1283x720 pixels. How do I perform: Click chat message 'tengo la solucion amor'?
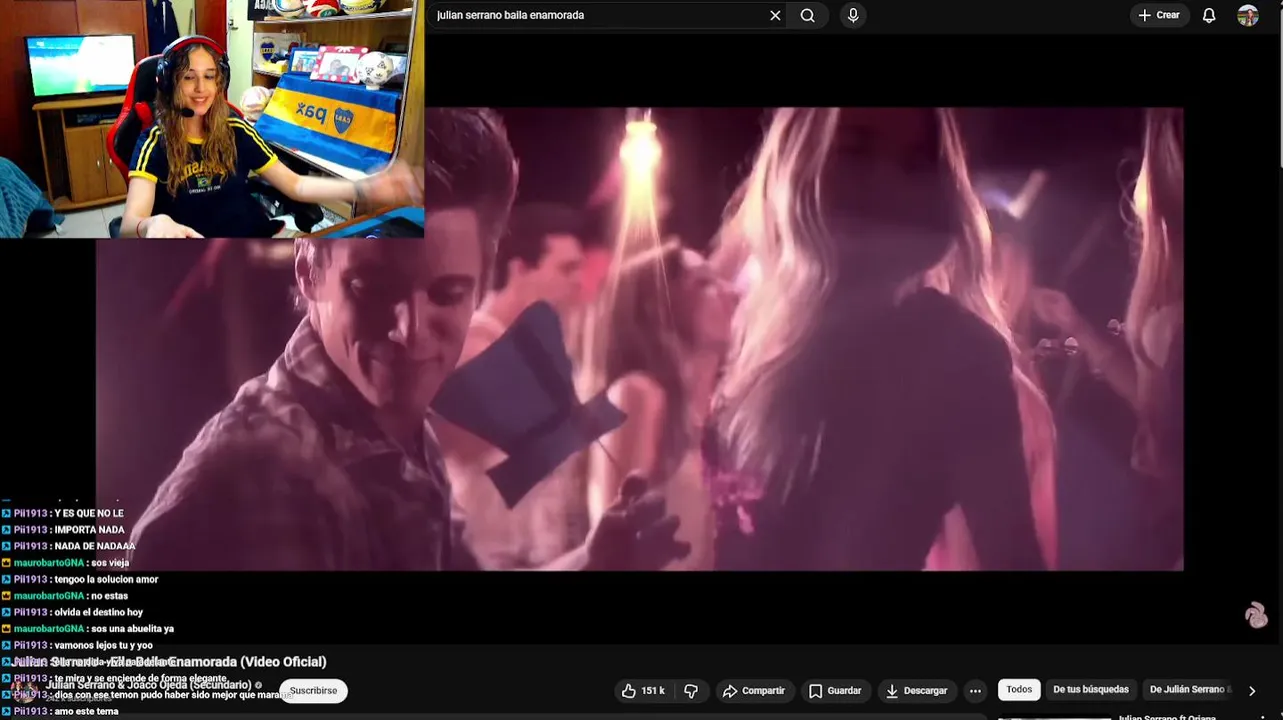[106, 579]
